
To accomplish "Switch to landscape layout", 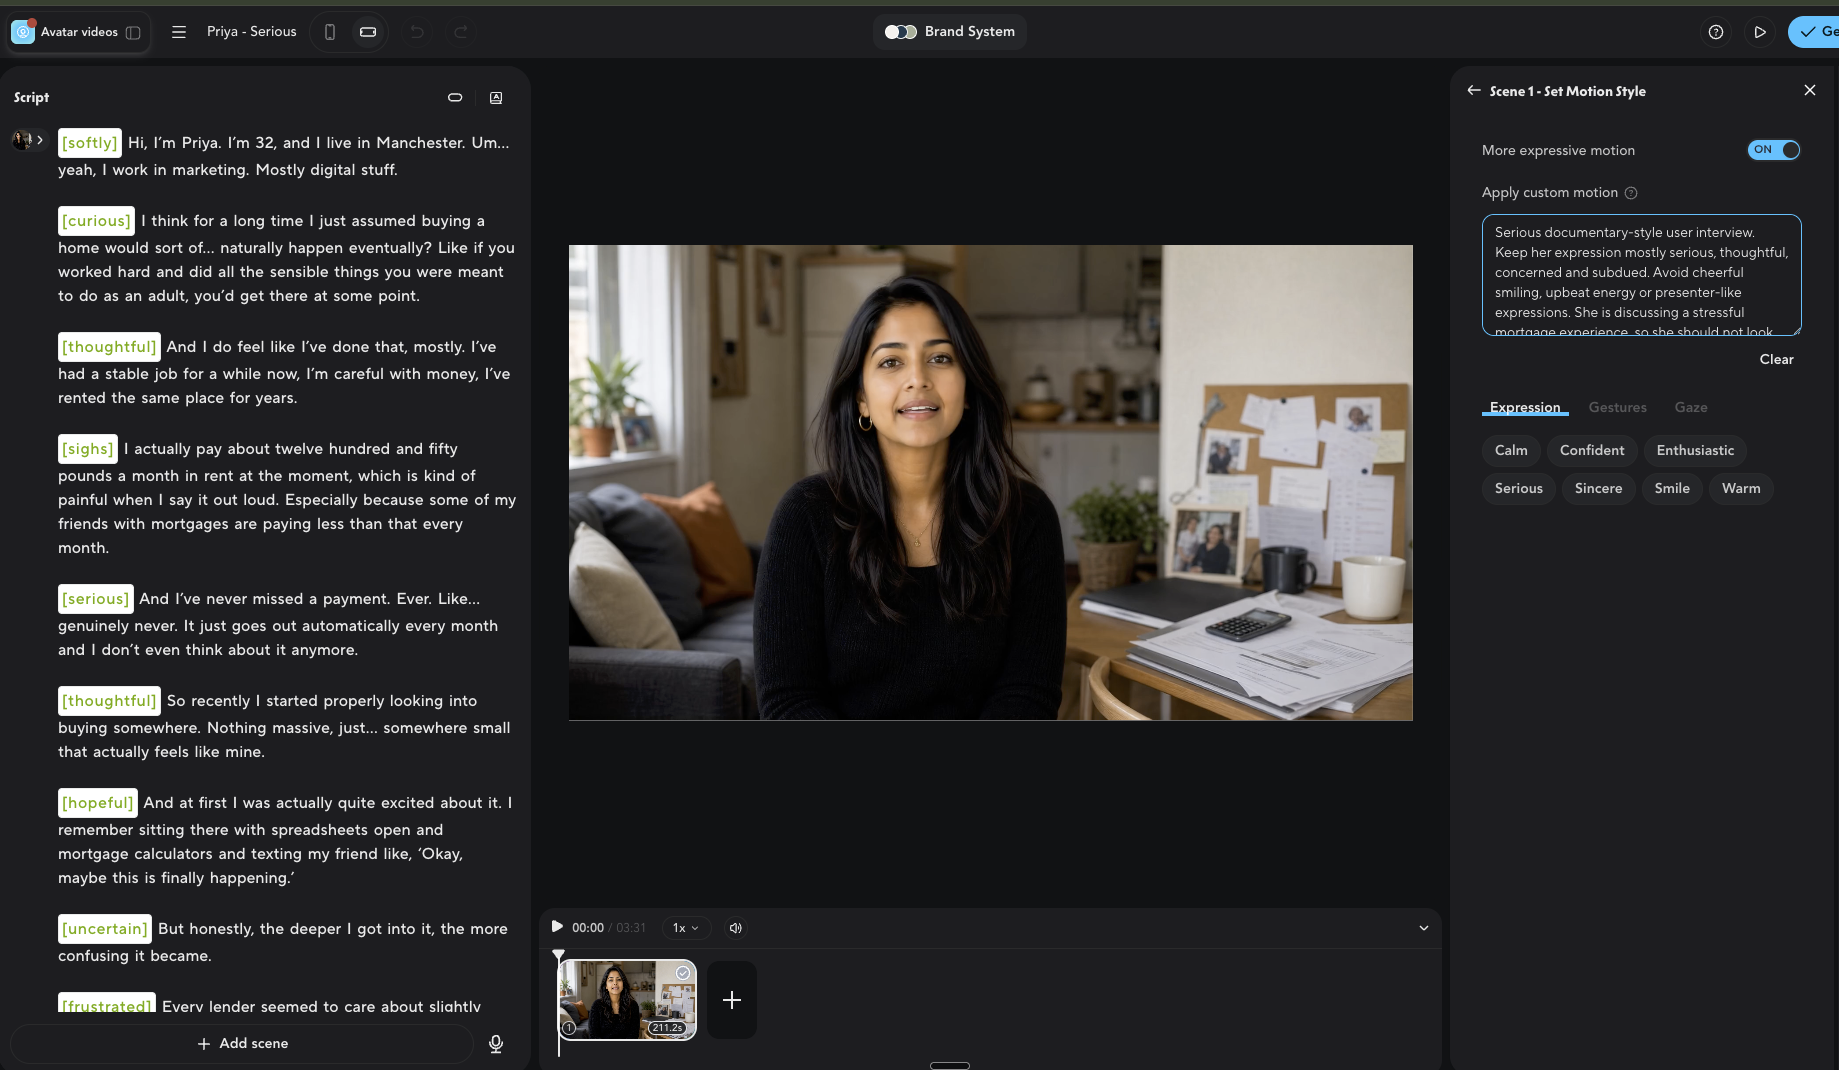I will (368, 32).
